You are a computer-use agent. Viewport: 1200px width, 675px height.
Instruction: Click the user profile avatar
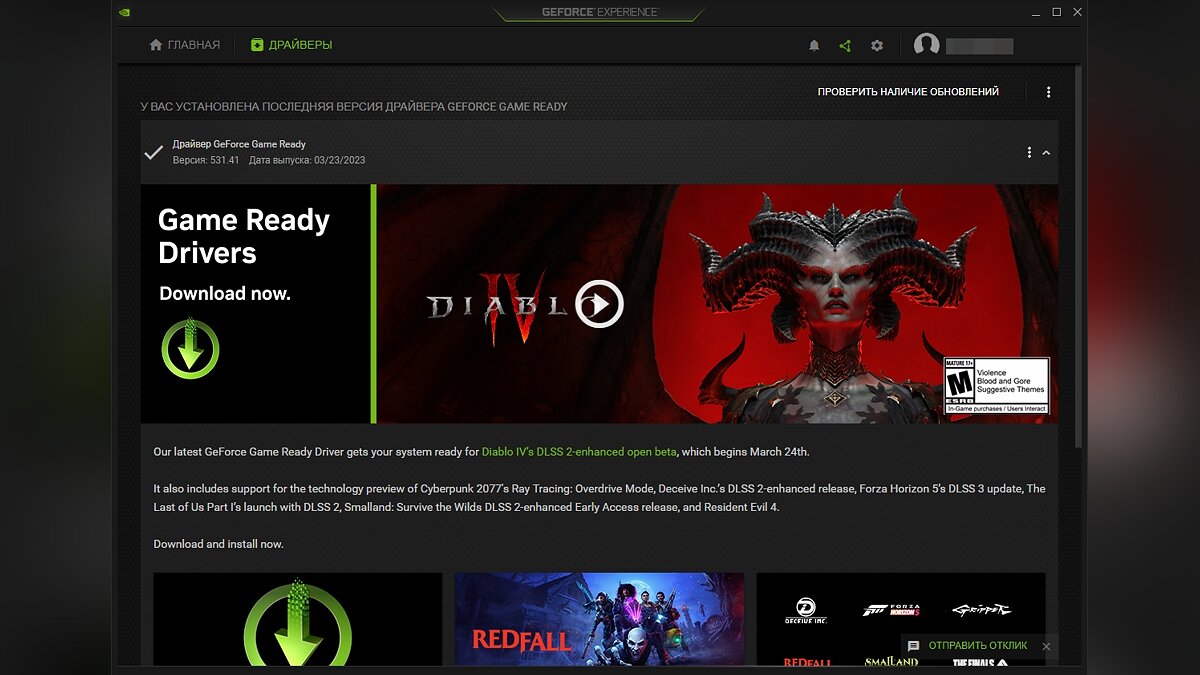tap(927, 45)
